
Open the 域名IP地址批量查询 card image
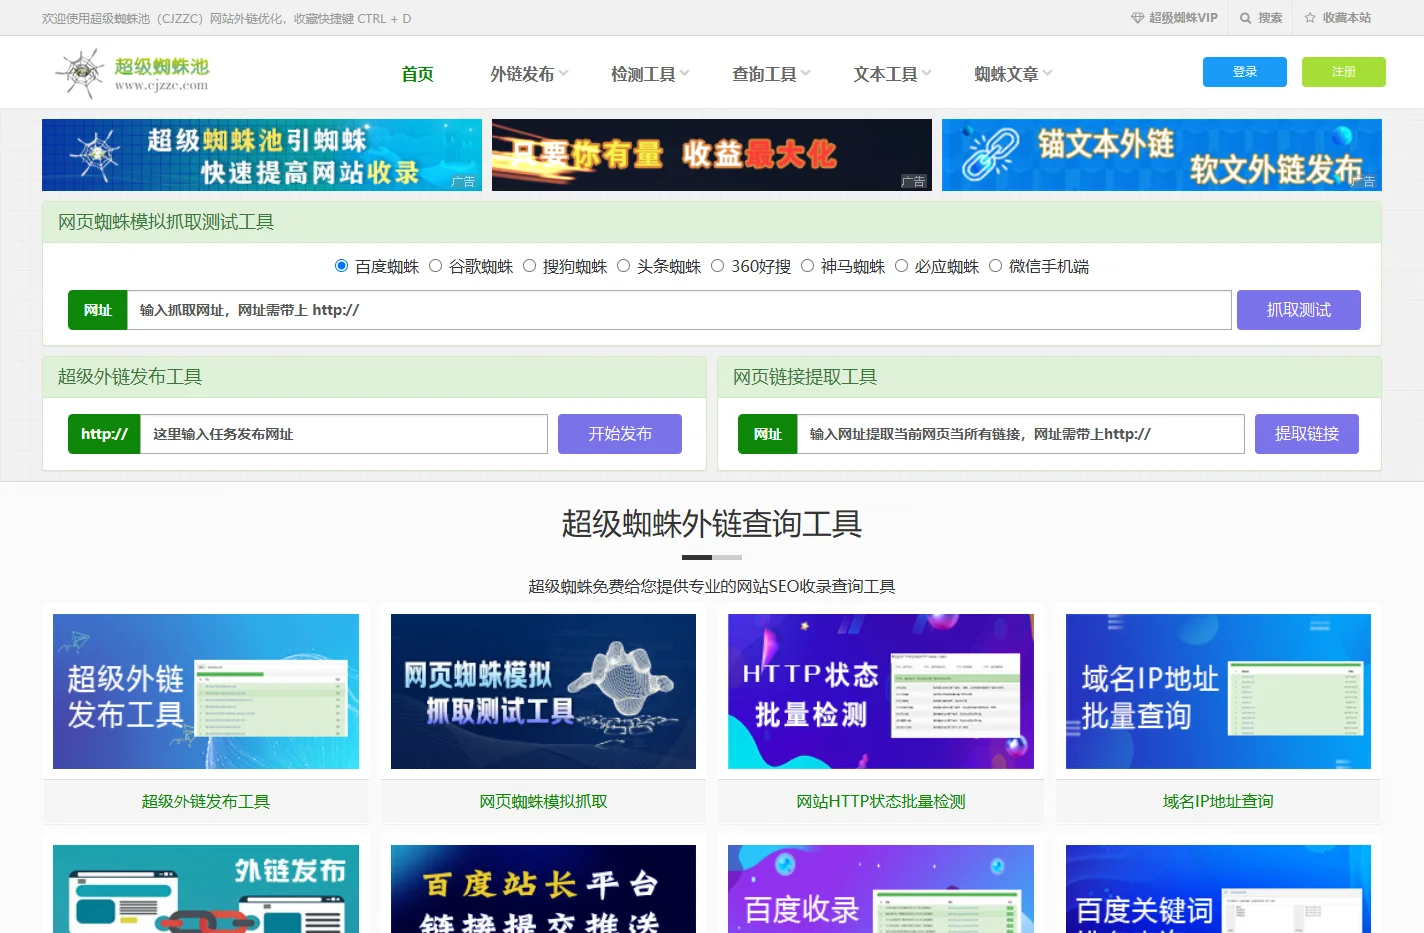(x=1218, y=691)
